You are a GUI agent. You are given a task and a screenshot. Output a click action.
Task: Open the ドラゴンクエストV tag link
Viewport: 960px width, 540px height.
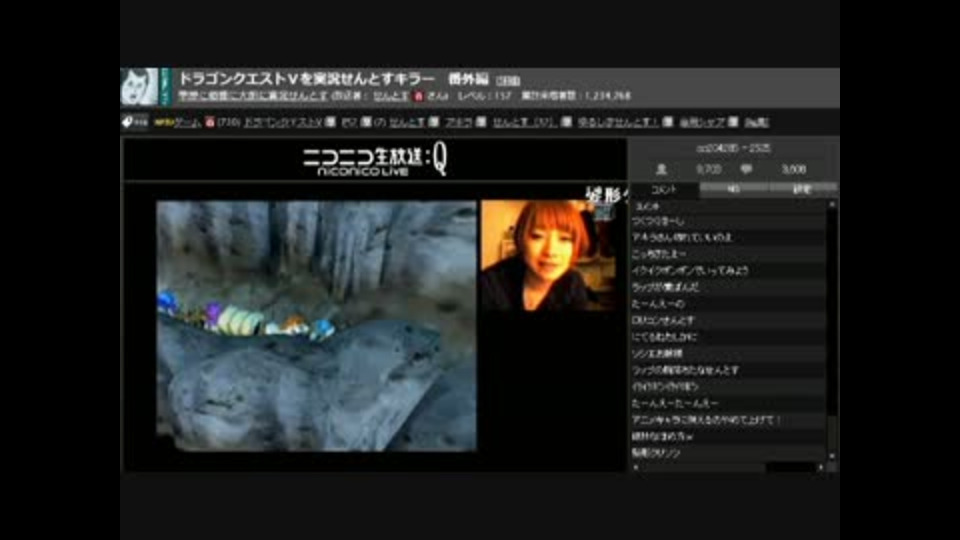tap(282, 122)
